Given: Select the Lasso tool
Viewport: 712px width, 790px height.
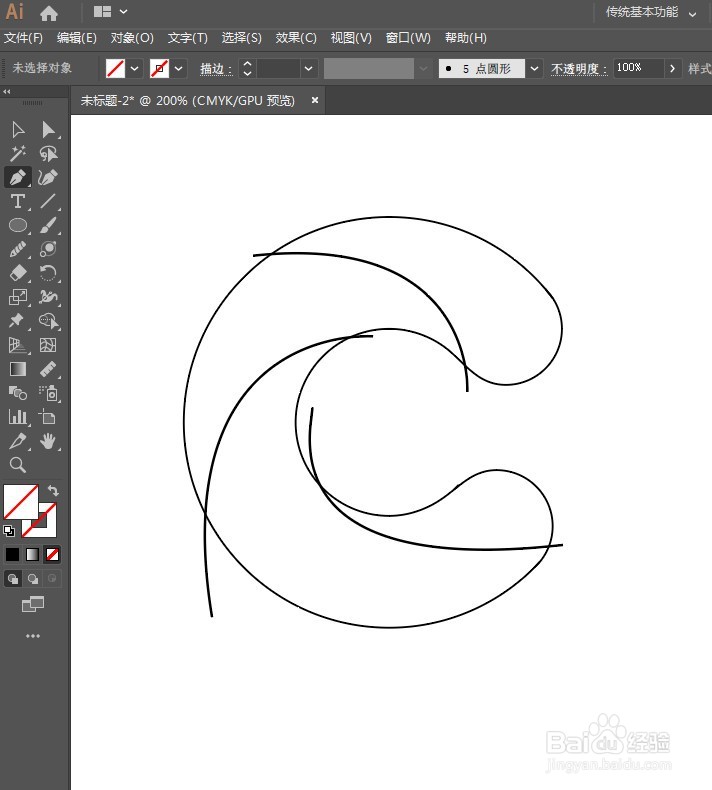Looking at the screenshot, I should 48,153.
